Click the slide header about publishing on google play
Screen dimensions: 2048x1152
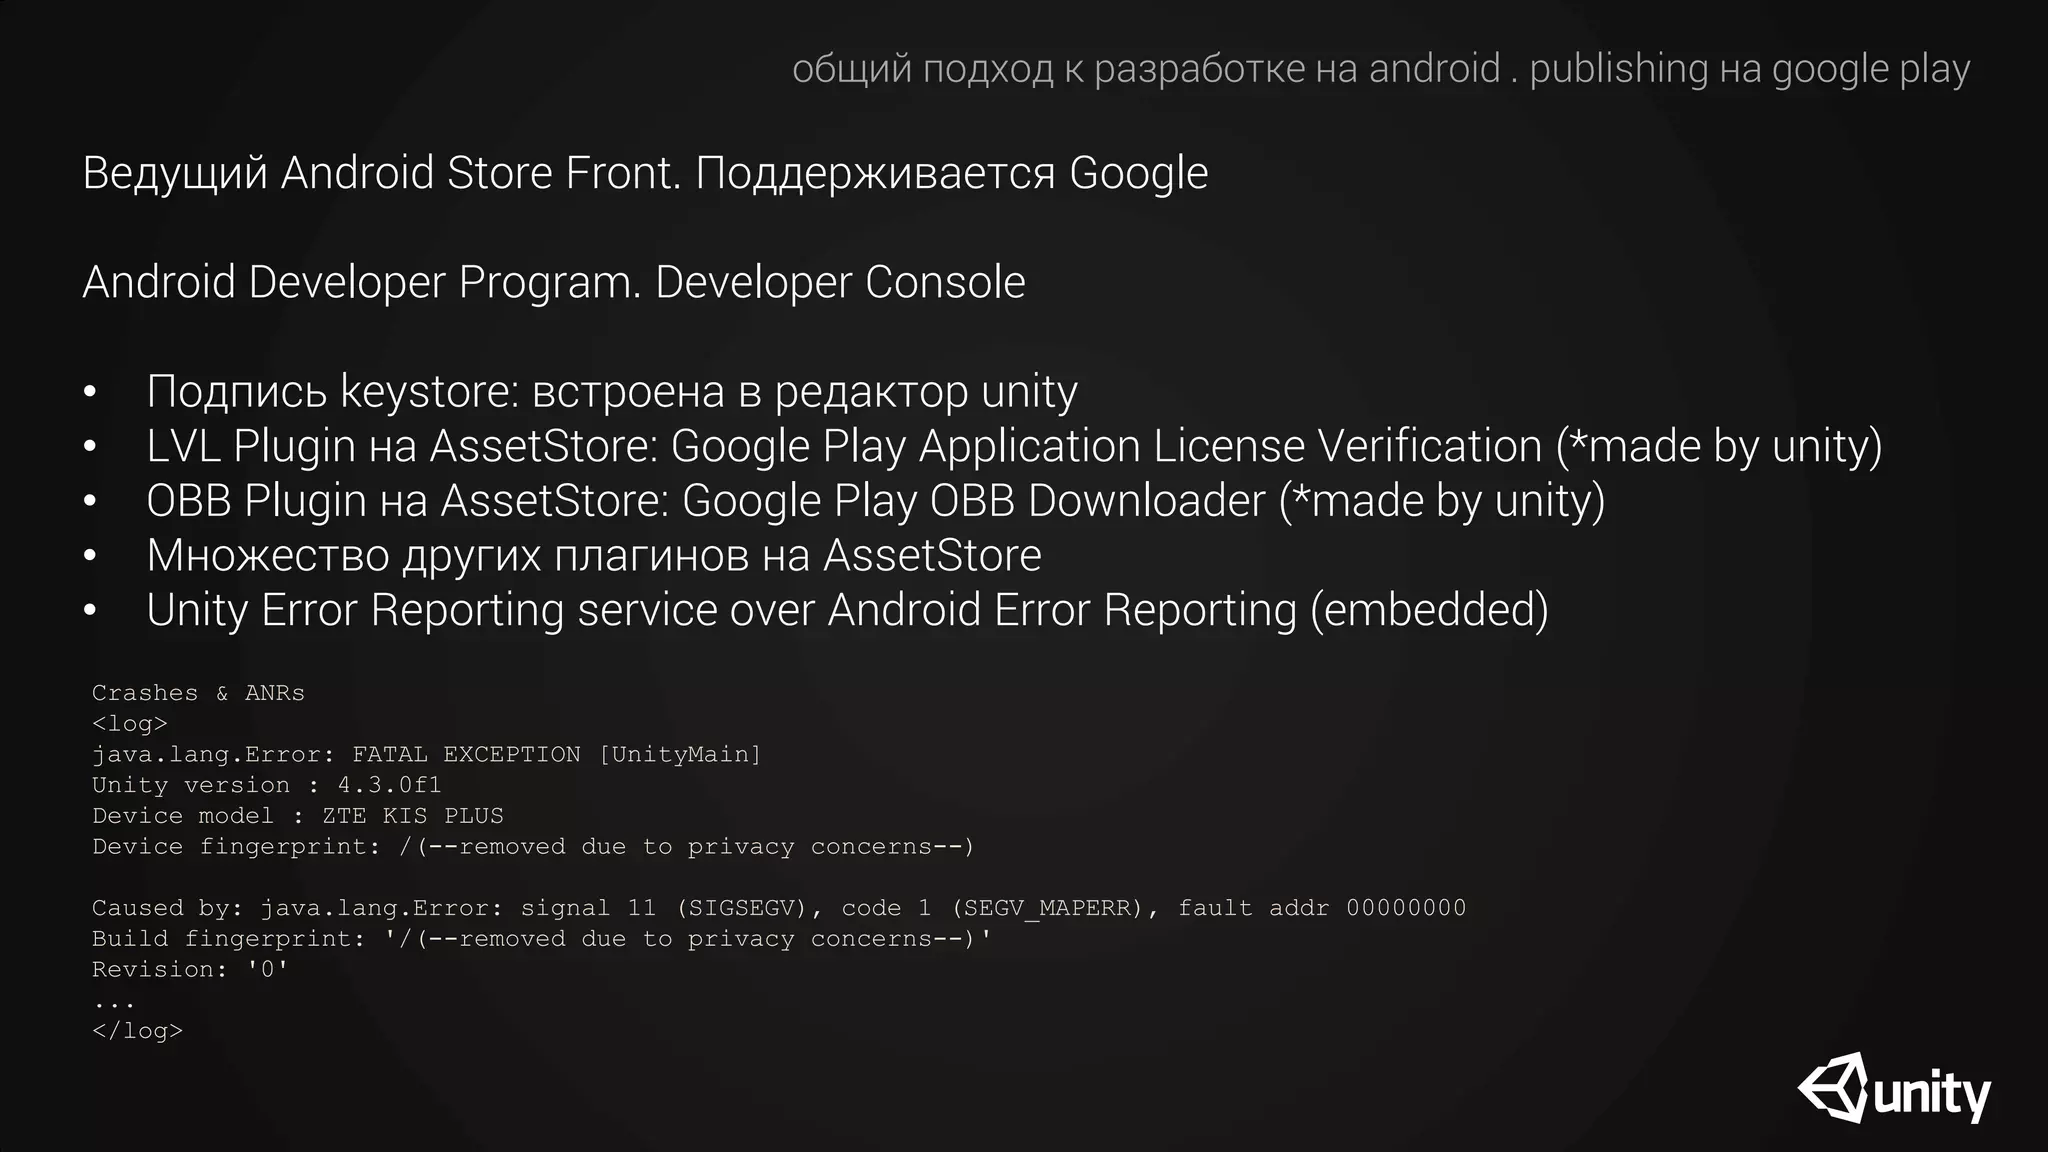click(x=1381, y=69)
